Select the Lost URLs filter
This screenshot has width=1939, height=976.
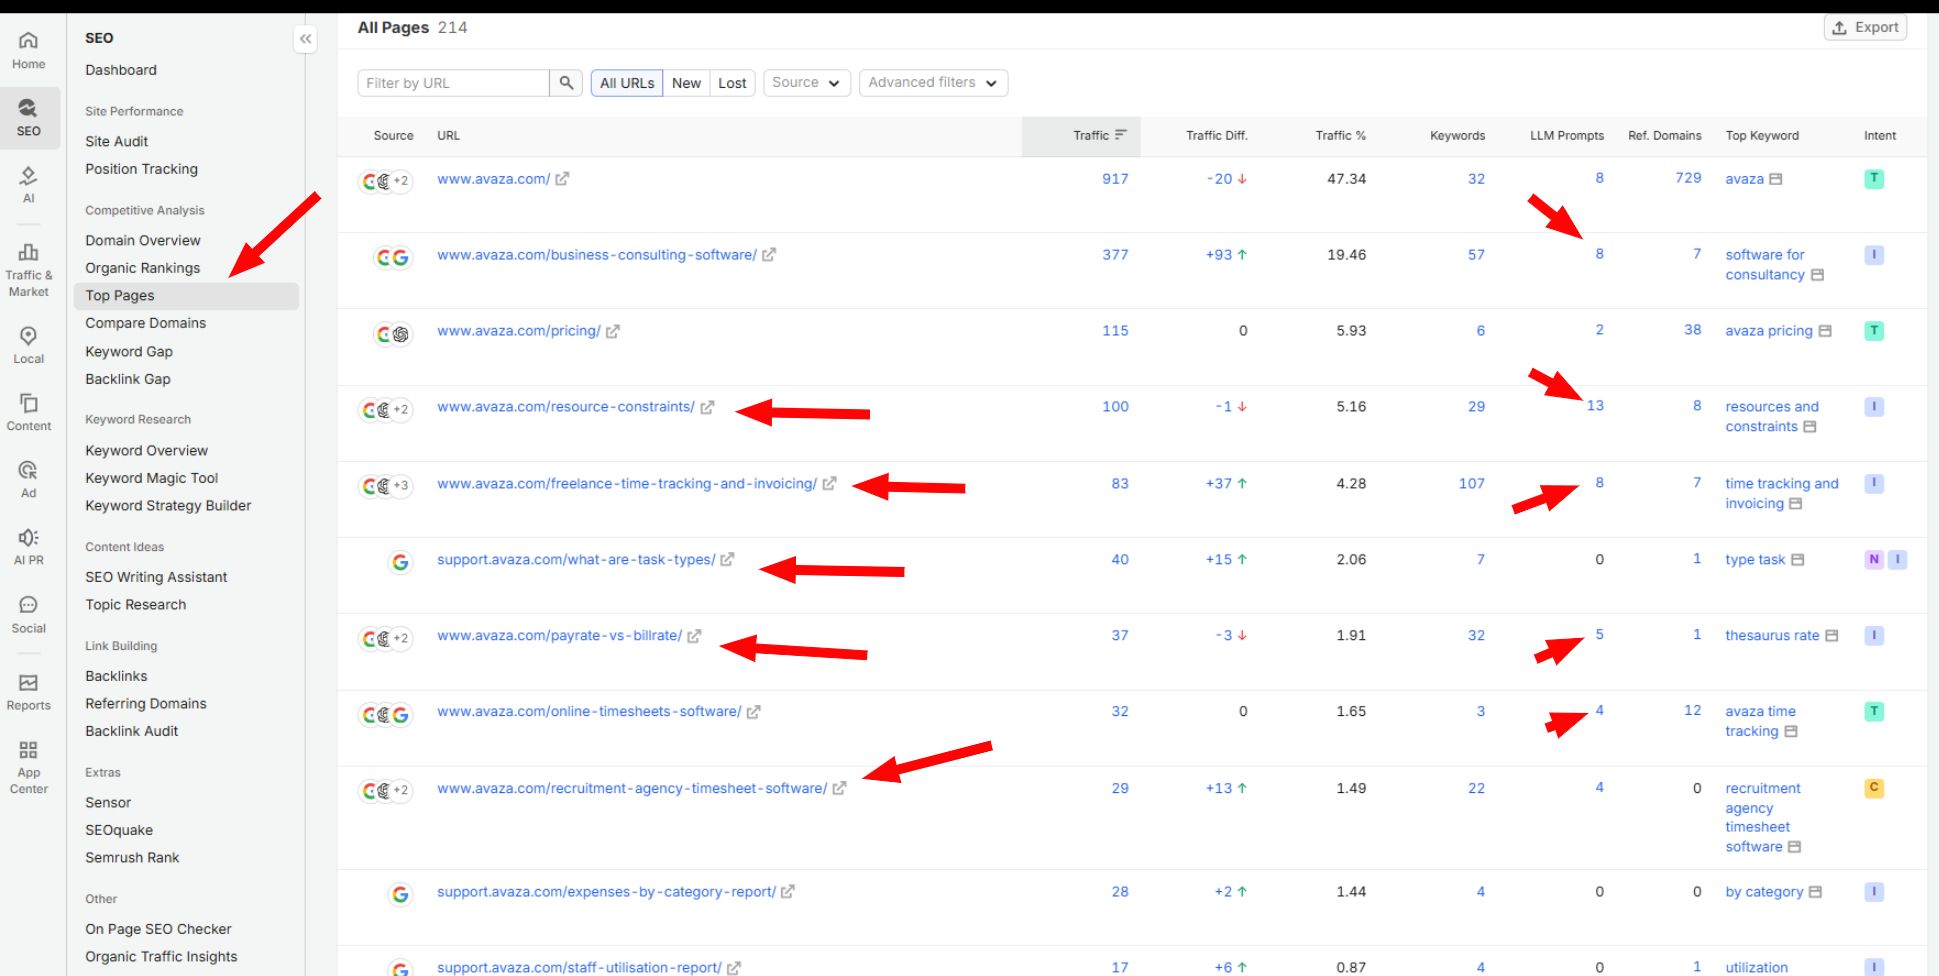point(732,83)
